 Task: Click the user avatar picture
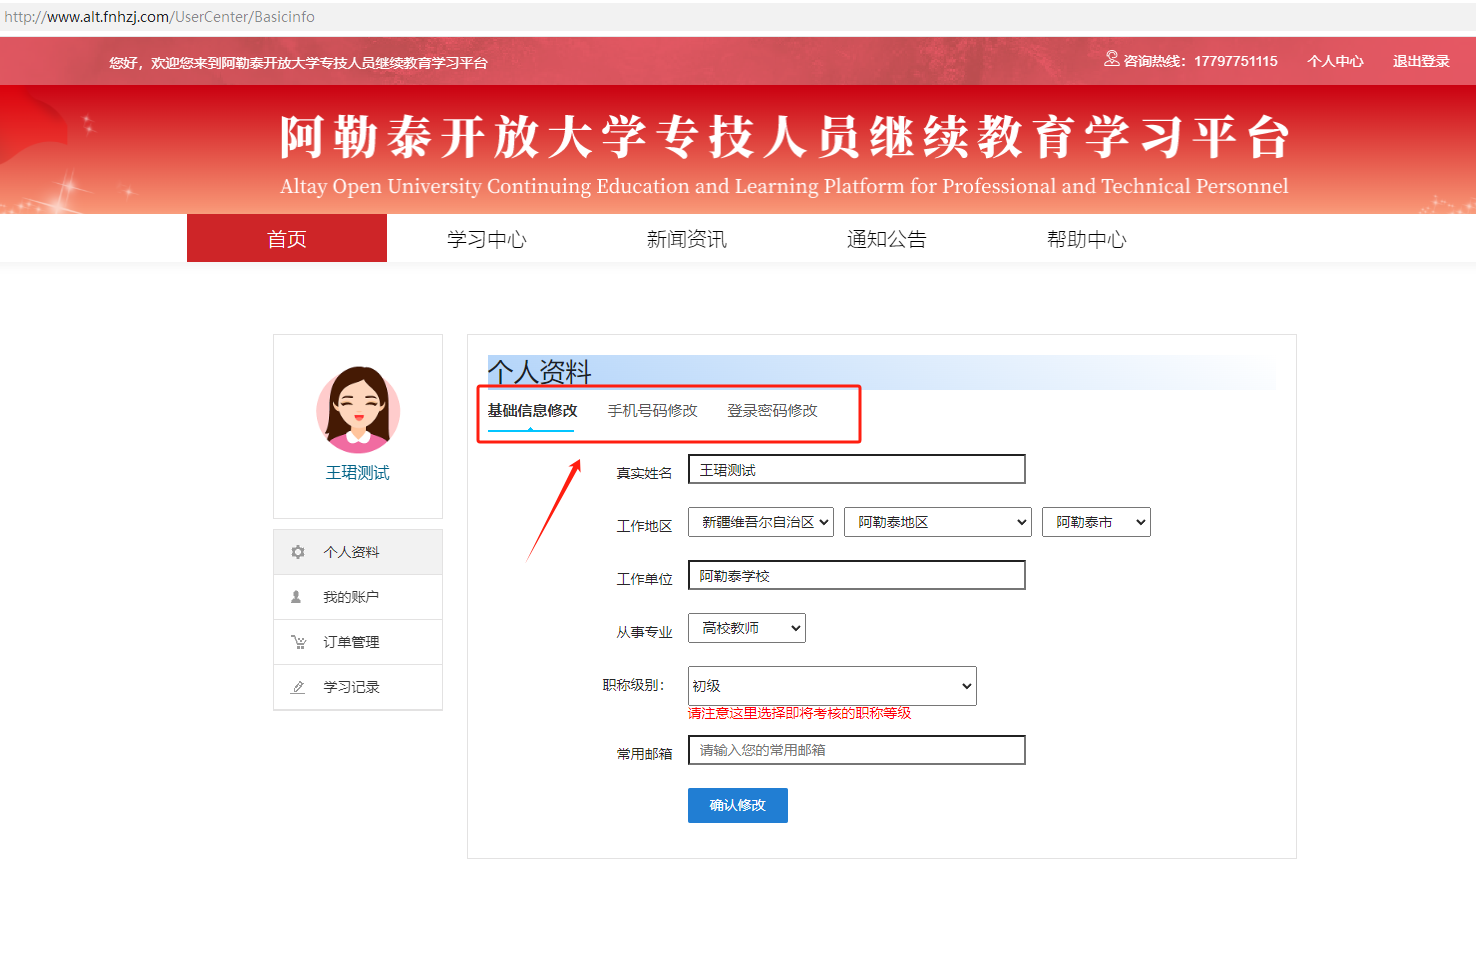[358, 410]
